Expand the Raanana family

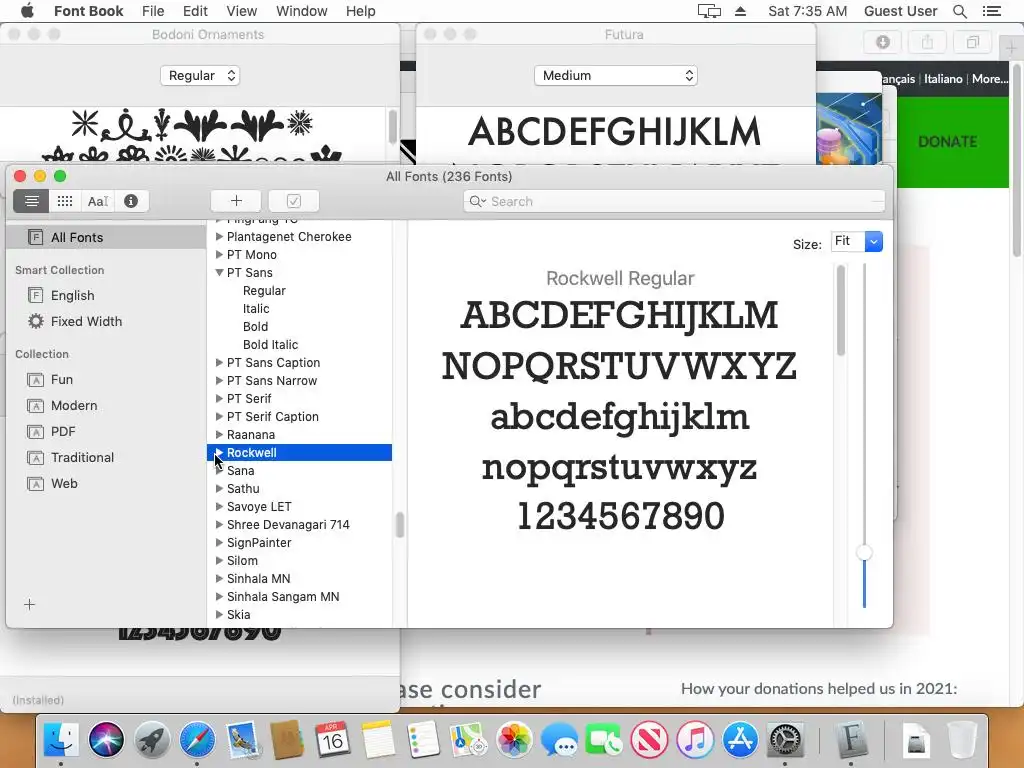coord(219,434)
